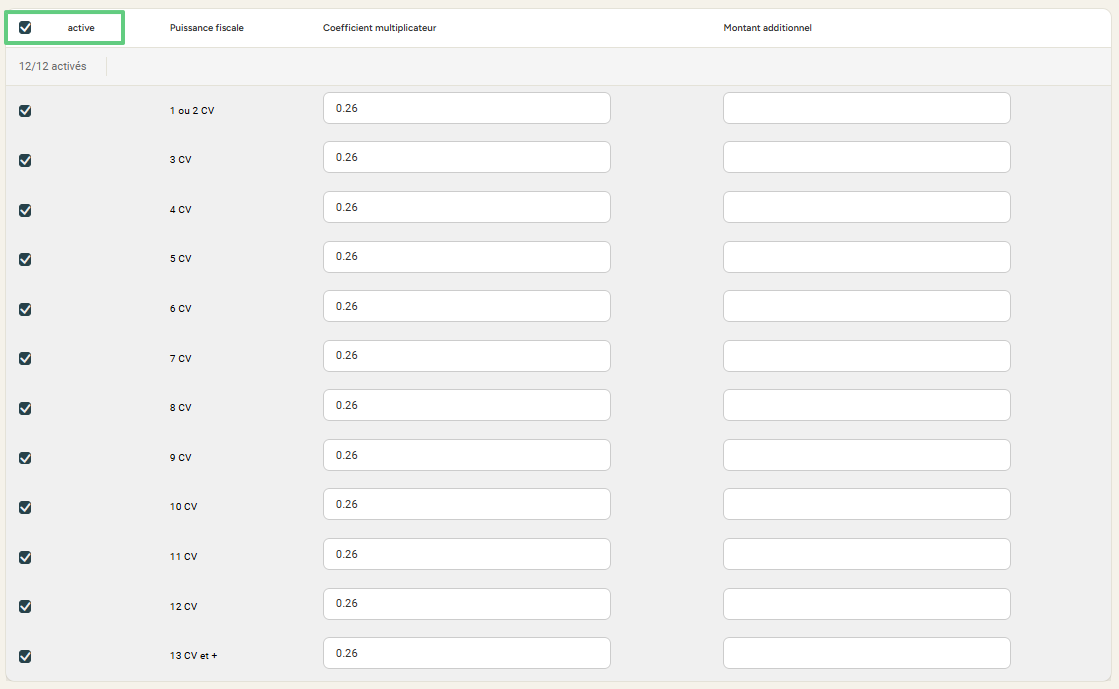Toggle the 9 CV row checkbox
1119x689 pixels.
point(25,458)
